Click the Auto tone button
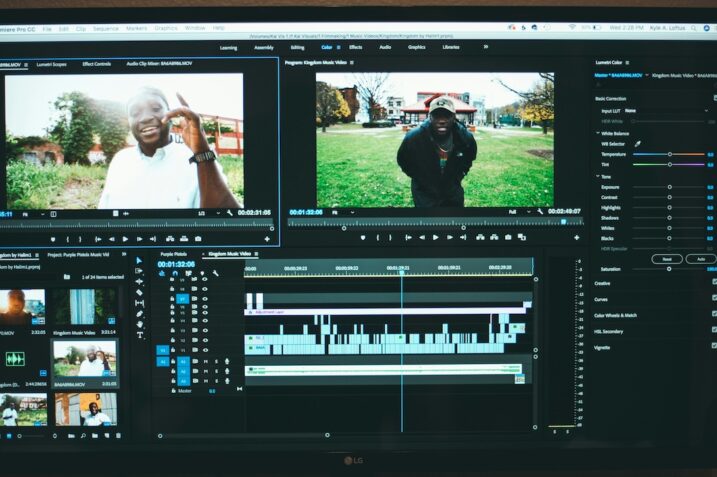Screen dimensions: 717x477 coord(701,259)
